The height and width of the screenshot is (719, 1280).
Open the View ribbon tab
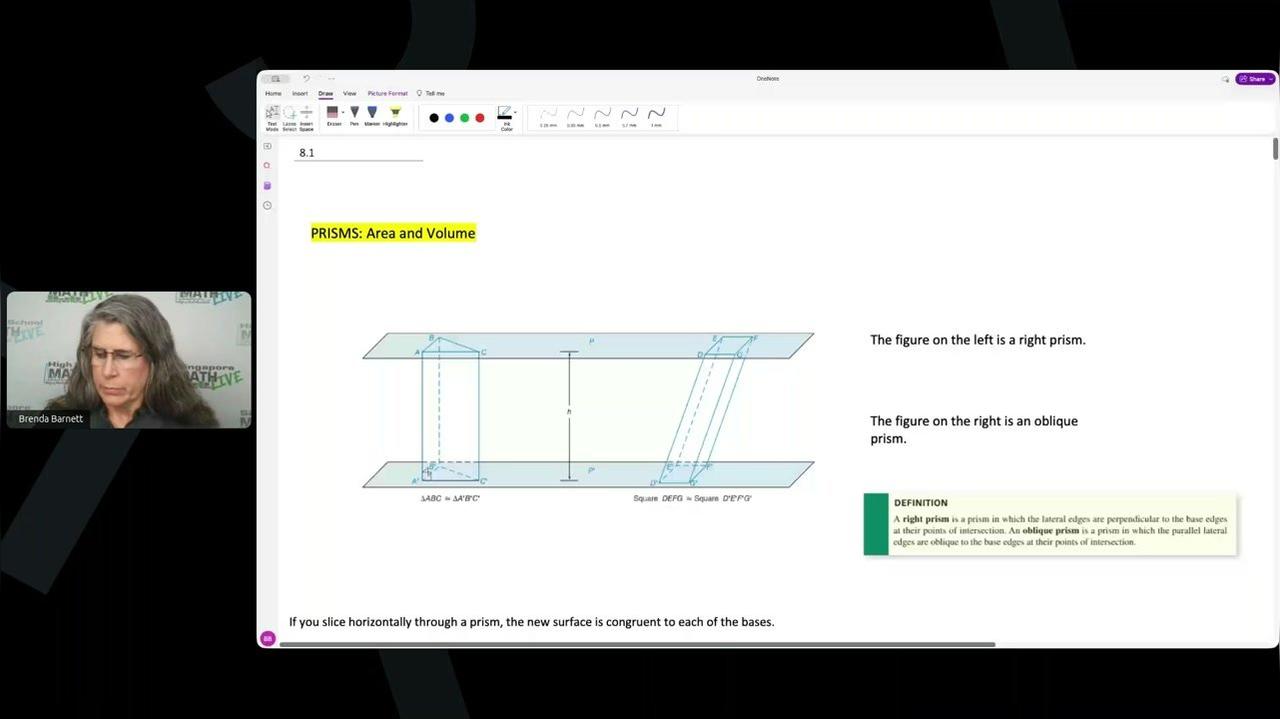[349, 93]
